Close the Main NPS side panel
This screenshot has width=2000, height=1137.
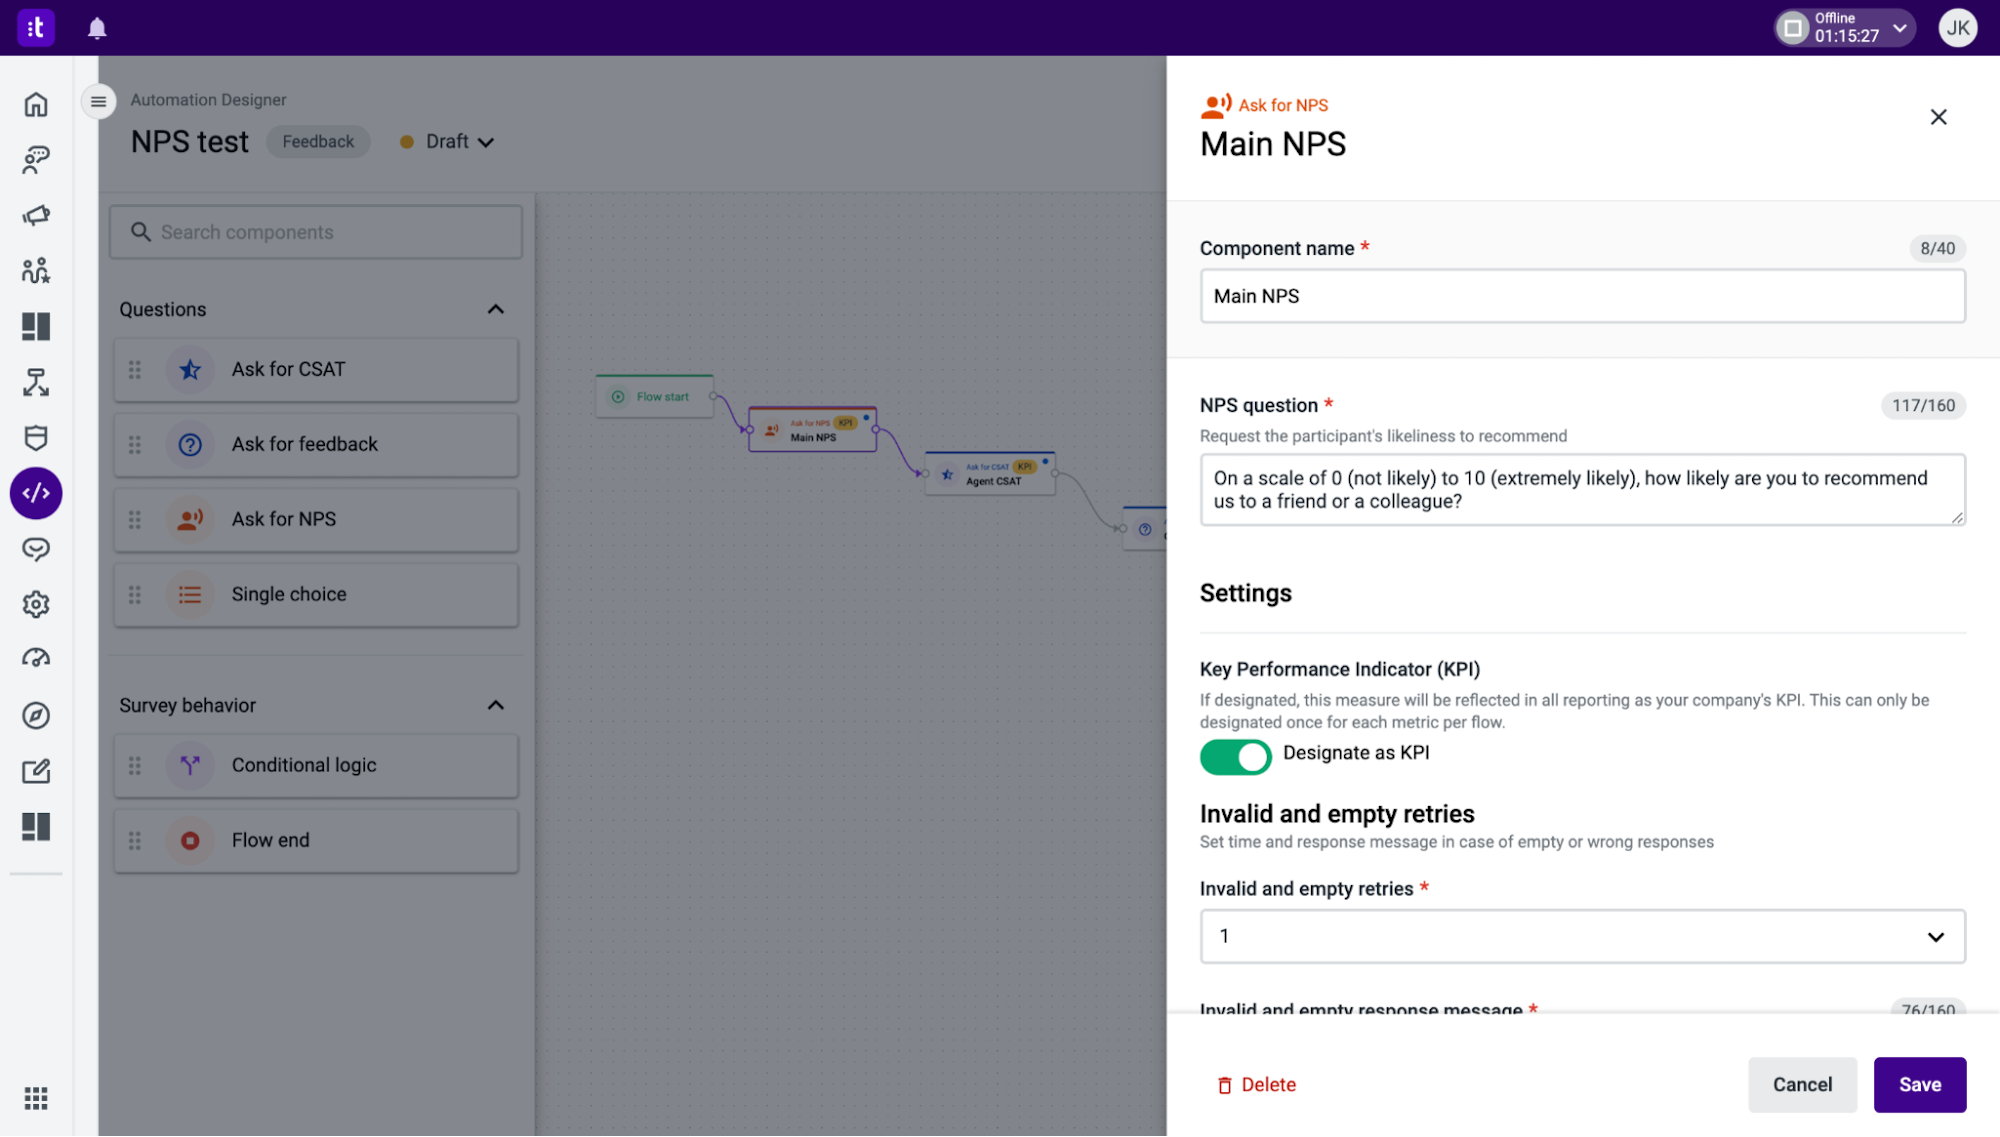[x=1938, y=117]
